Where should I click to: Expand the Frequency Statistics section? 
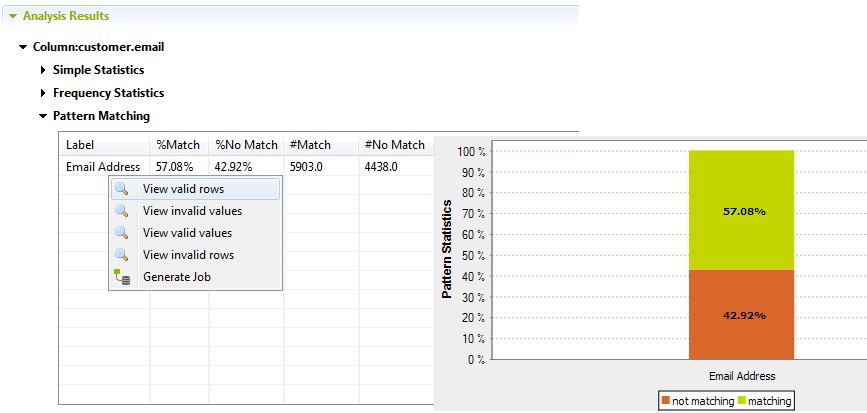(x=43, y=93)
